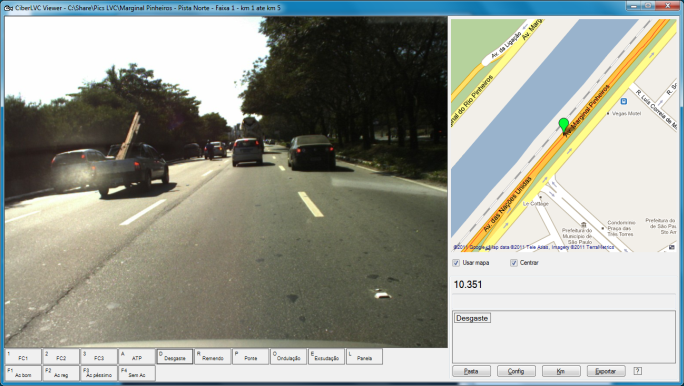Viewport: 684px width, 386px height.
Task: Uncheck the Centrar checkbox
Action: pos(514,263)
